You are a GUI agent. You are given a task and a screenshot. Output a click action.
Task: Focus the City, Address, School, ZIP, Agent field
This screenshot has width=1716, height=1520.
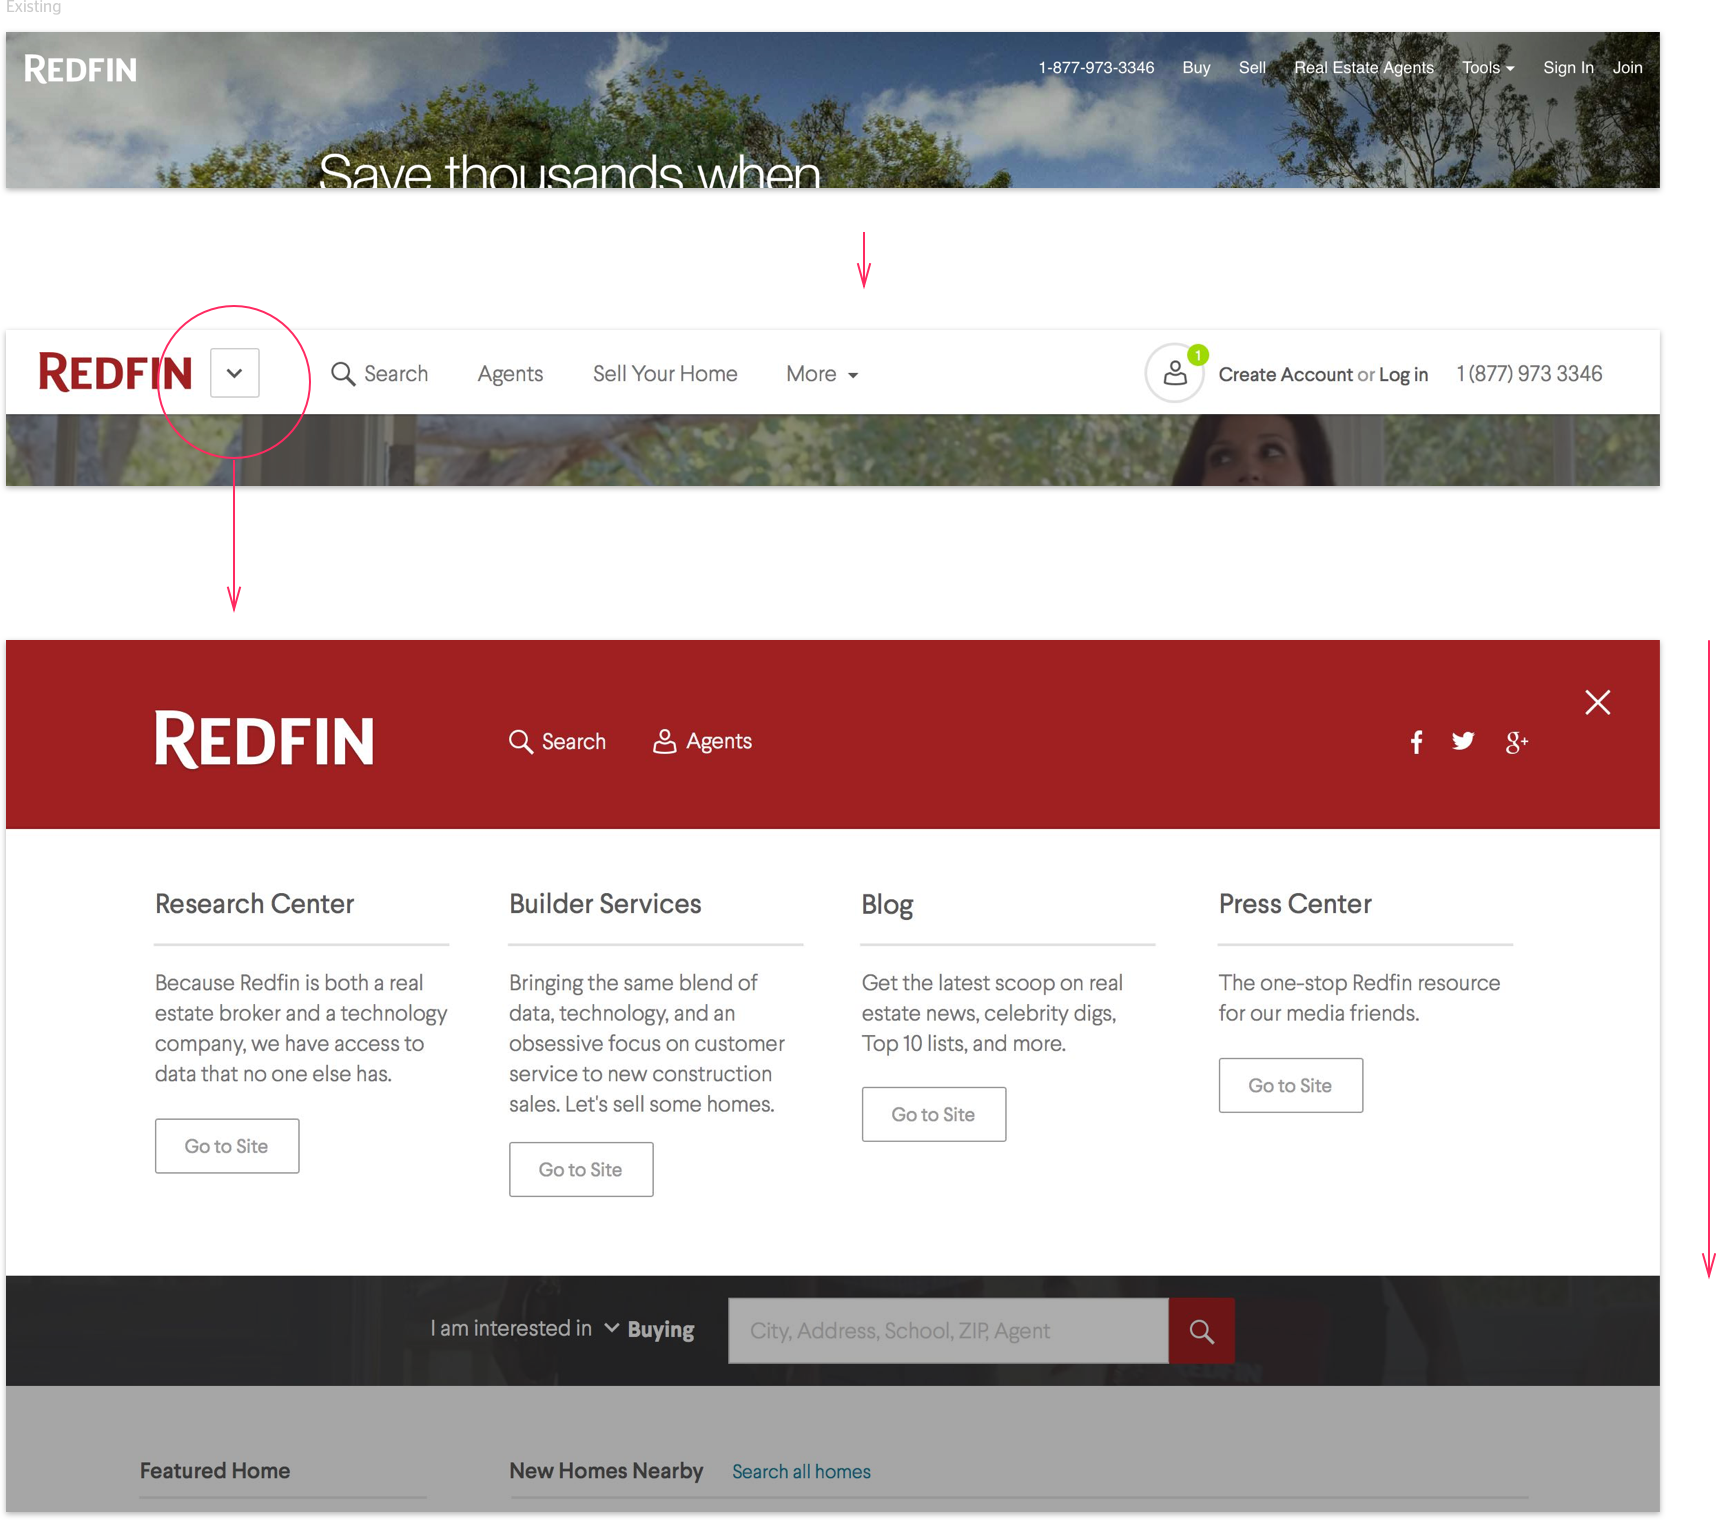pos(948,1331)
